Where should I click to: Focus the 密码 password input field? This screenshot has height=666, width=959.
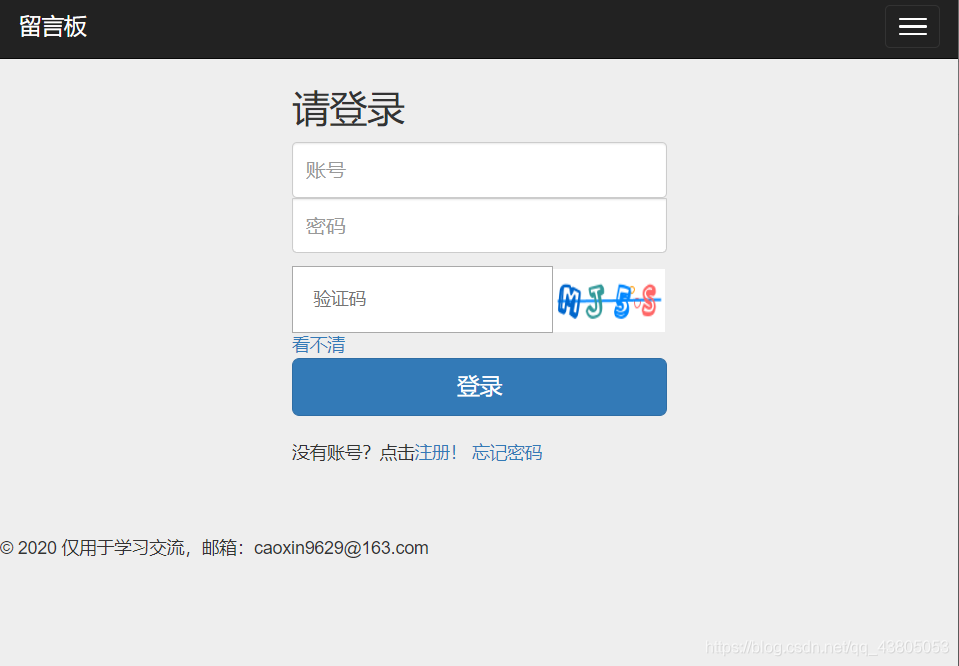pyautogui.click(x=479, y=225)
